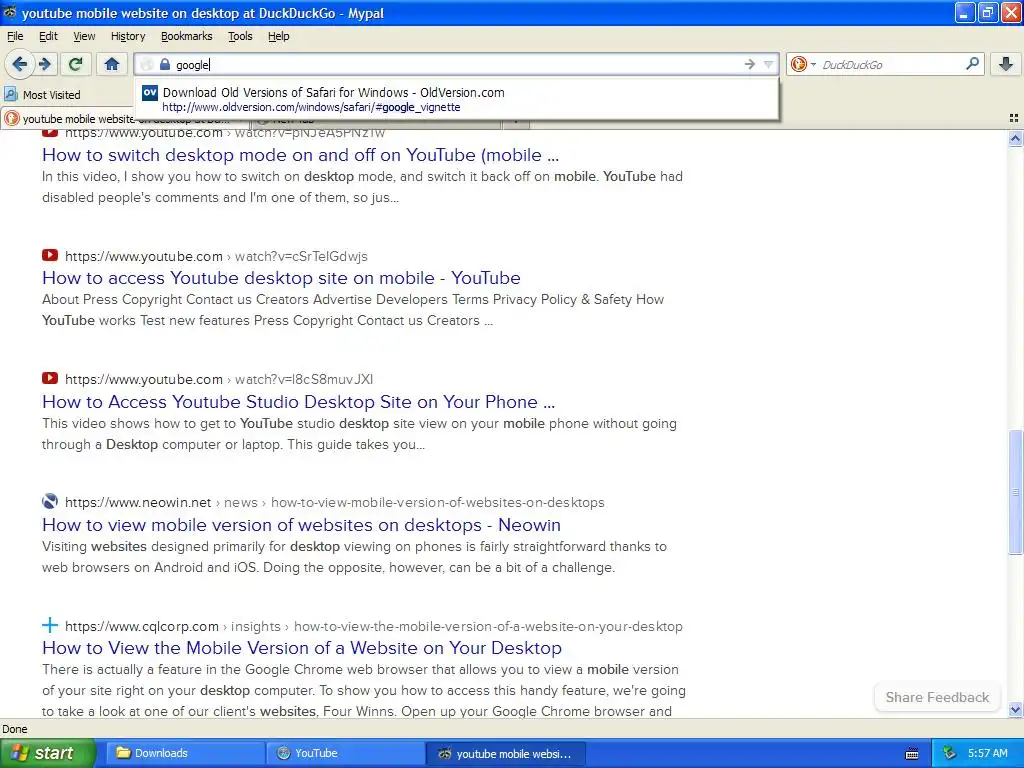
Task: Switch to the Downloads taskbar window
Action: click(x=185, y=753)
